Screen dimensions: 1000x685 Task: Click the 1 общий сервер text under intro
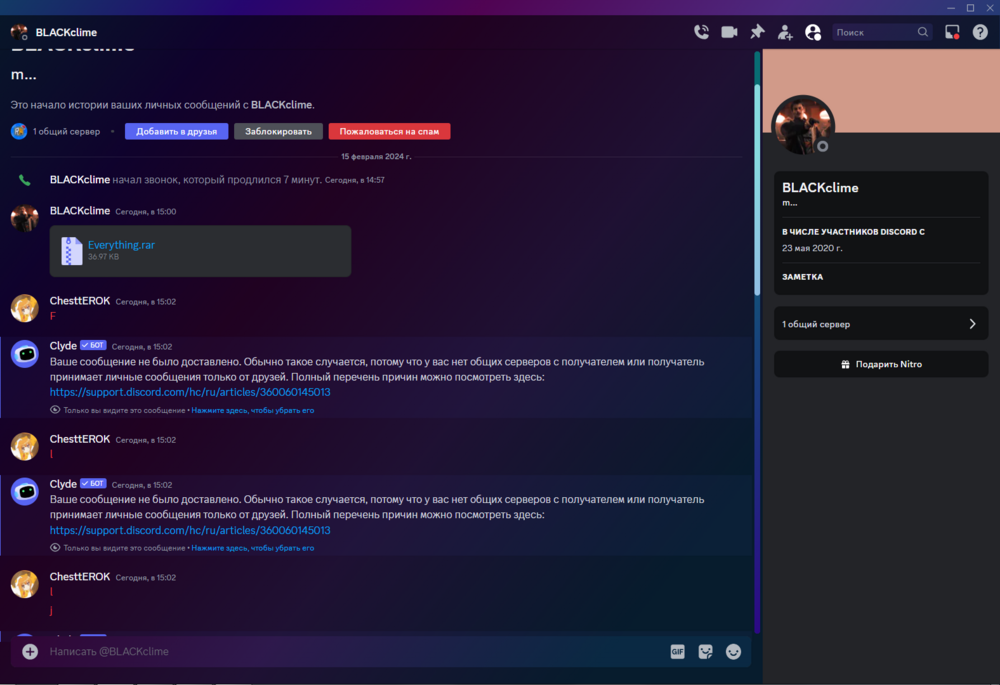pyautogui.click(x=66, y=131)
